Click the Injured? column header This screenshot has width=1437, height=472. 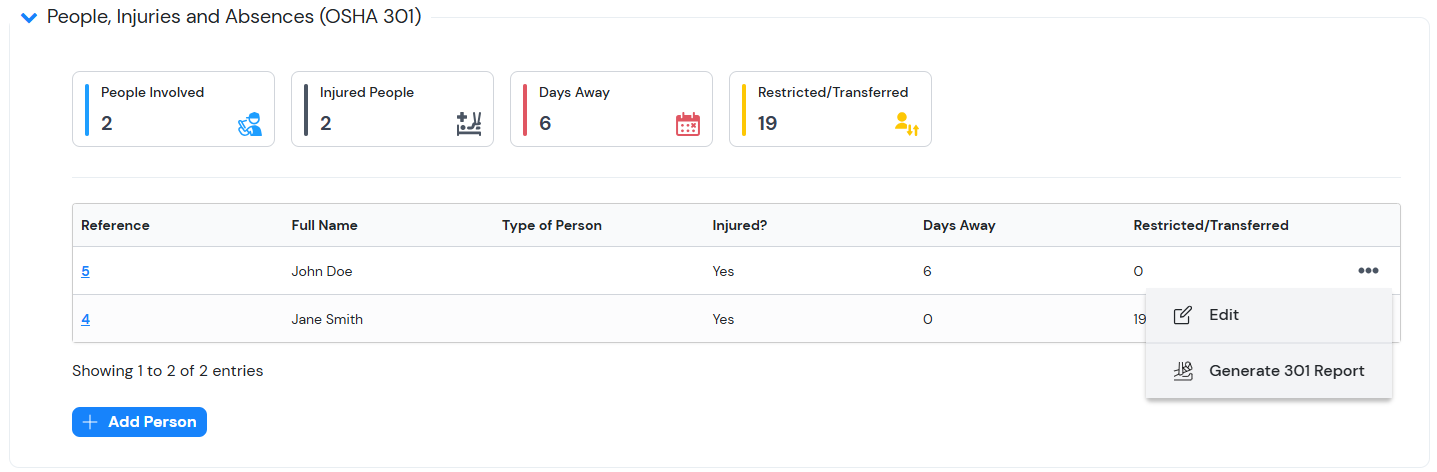click(739, 226)
